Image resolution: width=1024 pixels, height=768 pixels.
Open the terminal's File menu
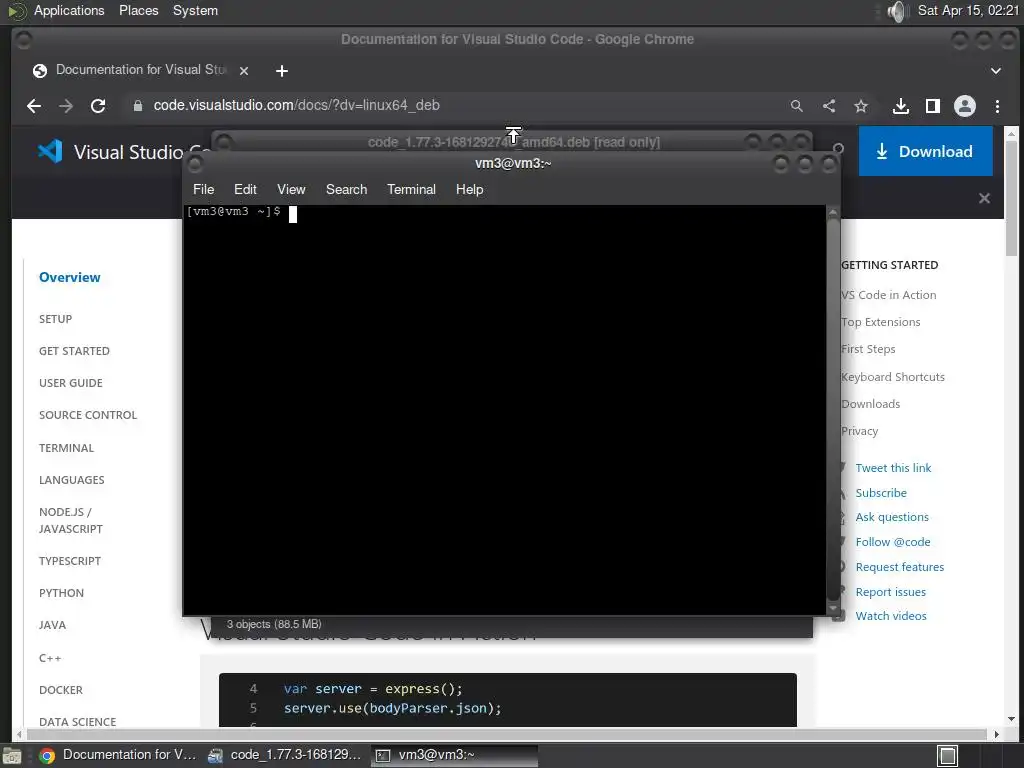pyautogui.click(x=203, y=189)
